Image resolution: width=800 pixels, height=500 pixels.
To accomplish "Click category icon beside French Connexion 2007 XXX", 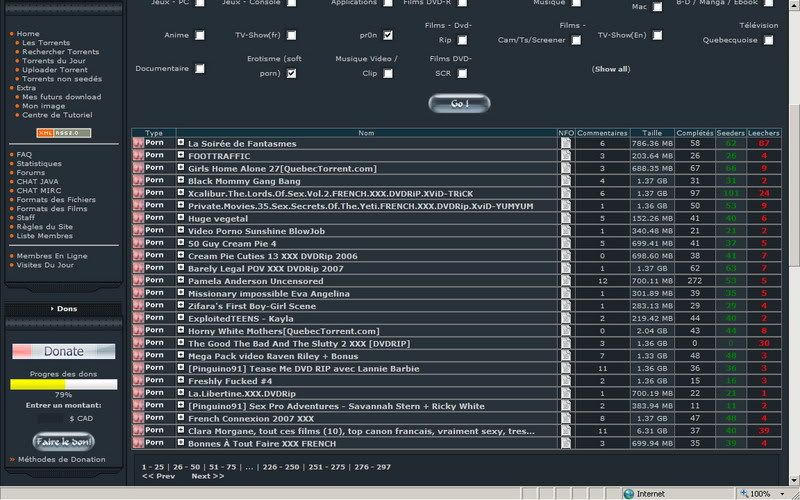I will pyautogui.click(x=138, y=418).
